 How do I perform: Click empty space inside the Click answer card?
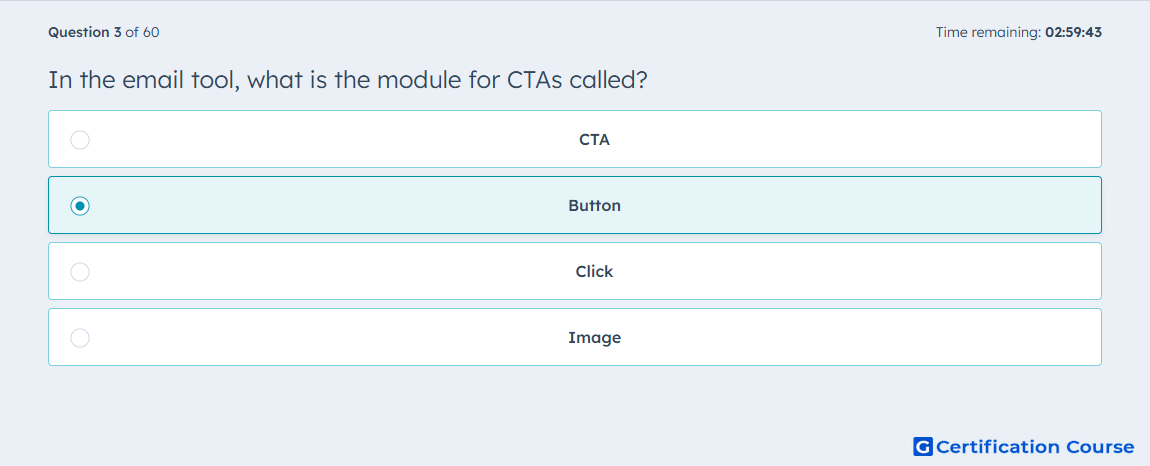point(843,272)
